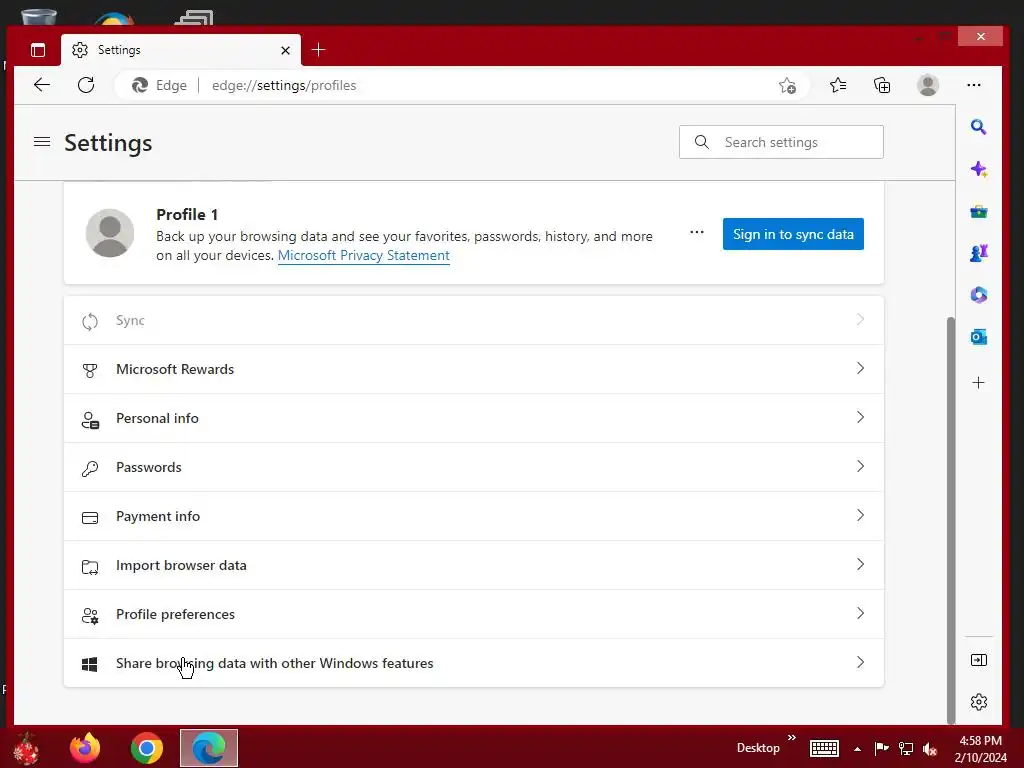This screenshot has height=768, width=1024.
Task: Select the Settings tab title
Action: [x=119, y=50]
